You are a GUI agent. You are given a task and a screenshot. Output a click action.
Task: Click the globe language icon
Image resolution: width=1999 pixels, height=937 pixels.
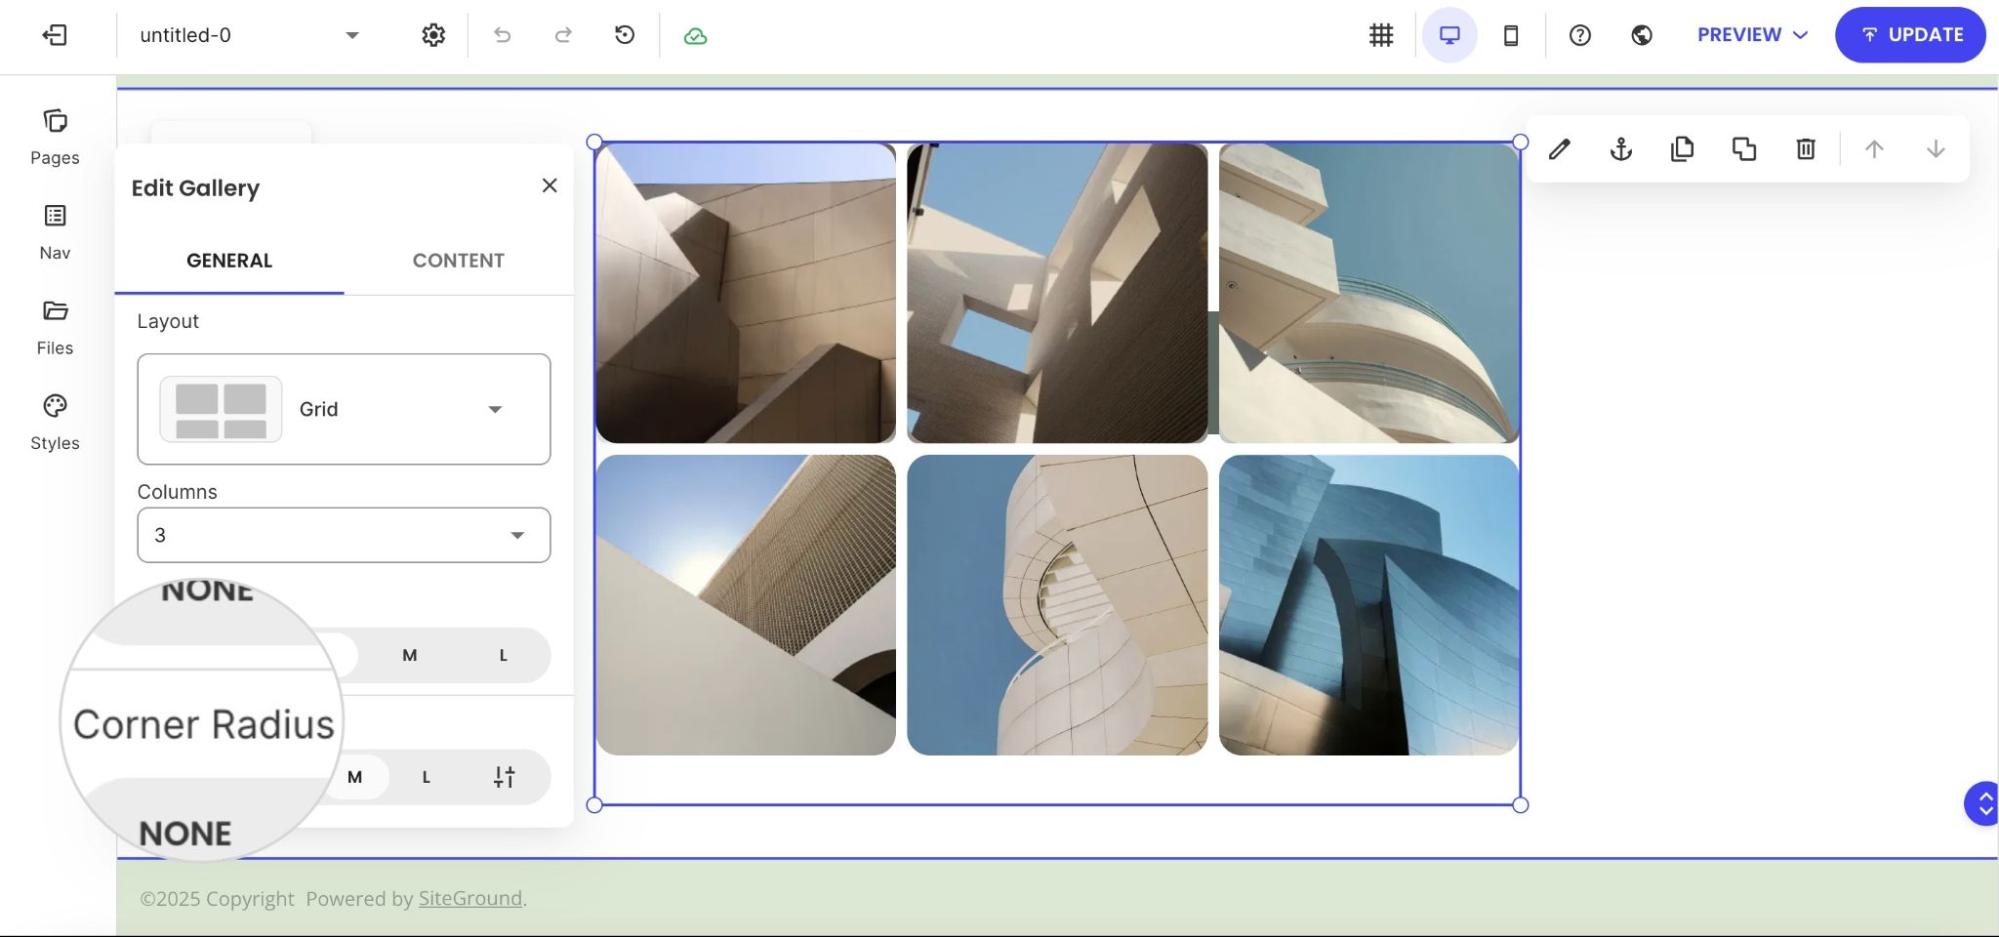pyautogui.click(x=1641, y=35)
